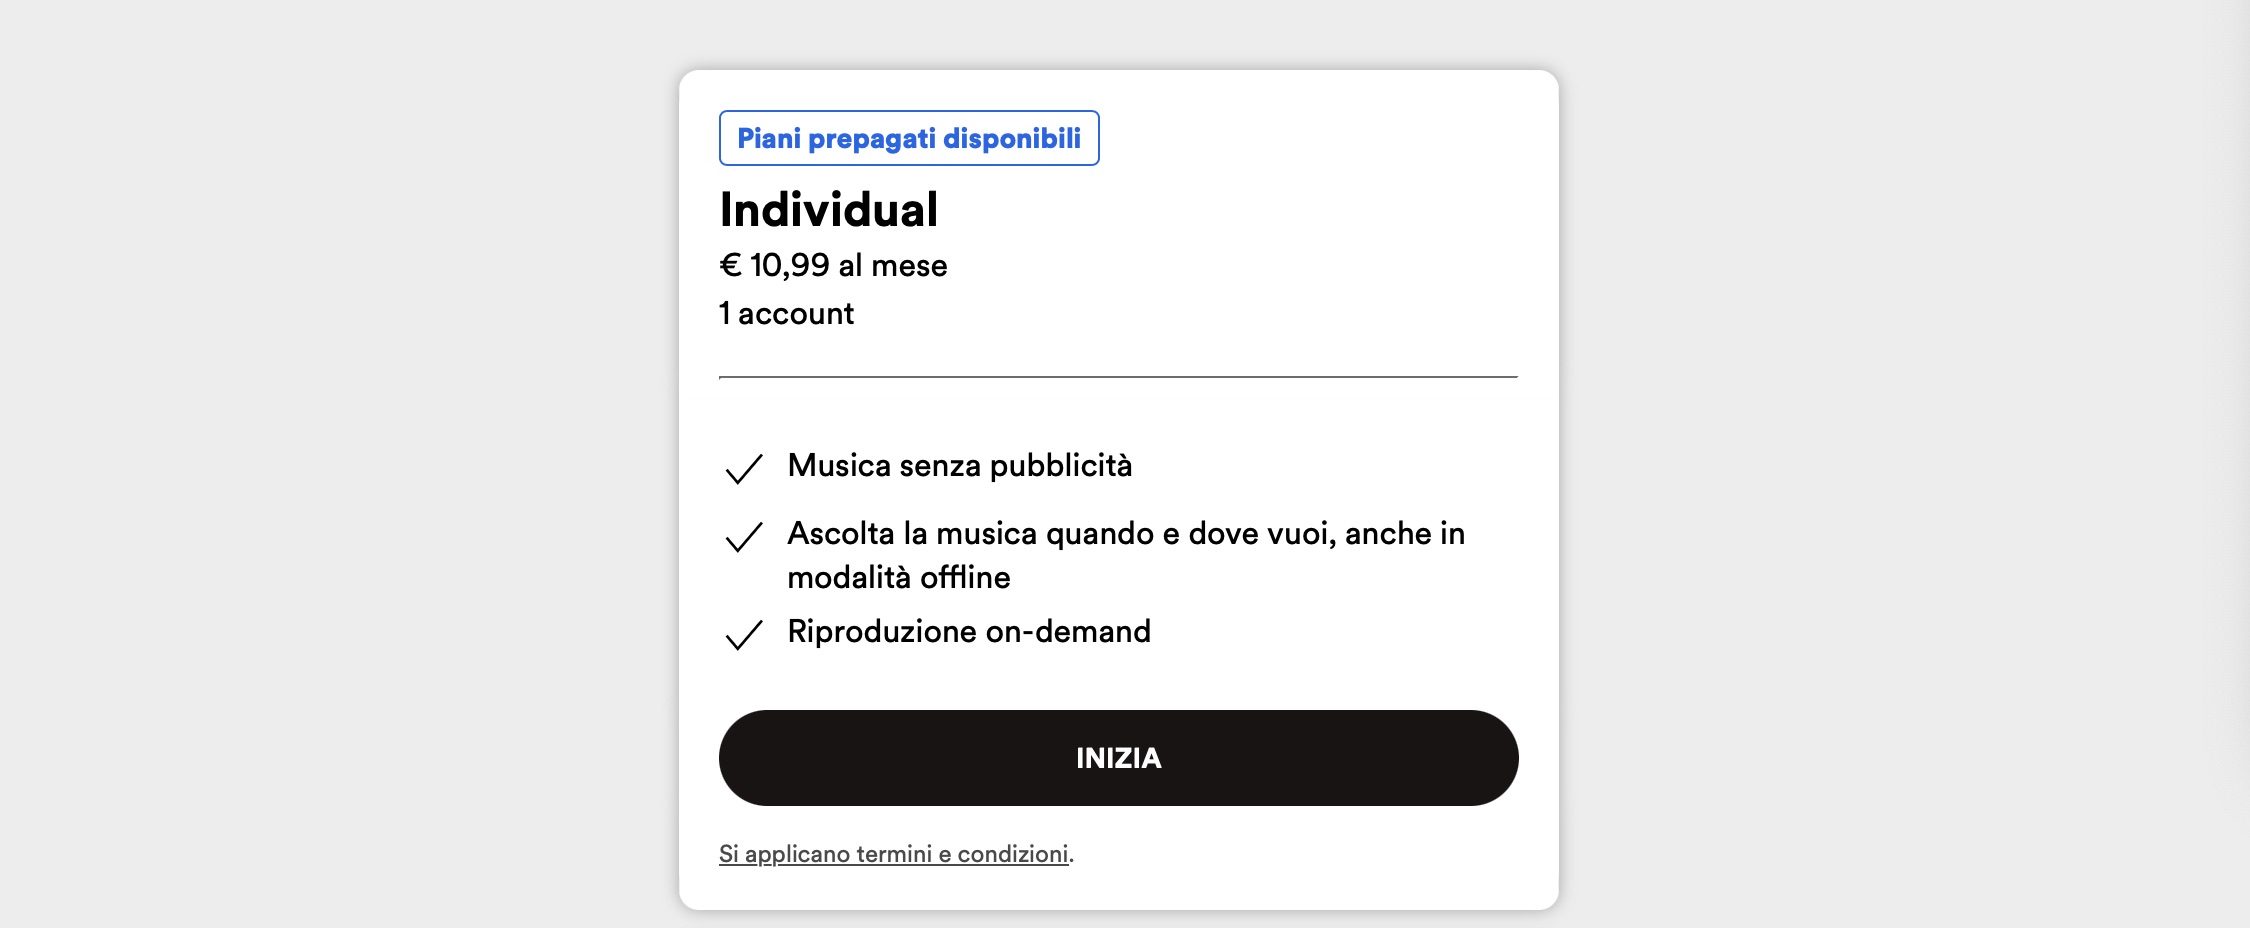The height and width of the screenshot is (928, 2250).
Task: Click the "Musica senza pubblicità" feature text
Action: click(959, 466)
